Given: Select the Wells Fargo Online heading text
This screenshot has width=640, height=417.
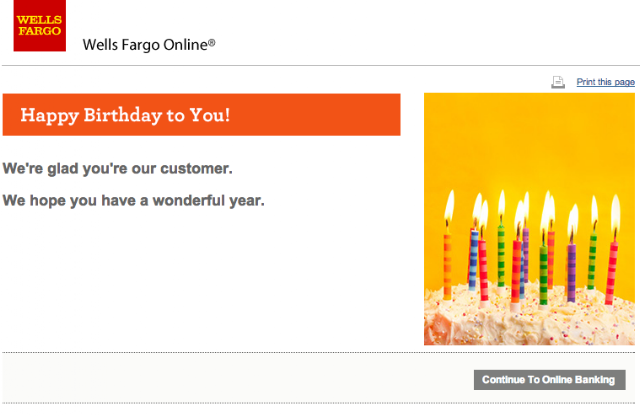Looking at the screenshot, I should [149, 45].
